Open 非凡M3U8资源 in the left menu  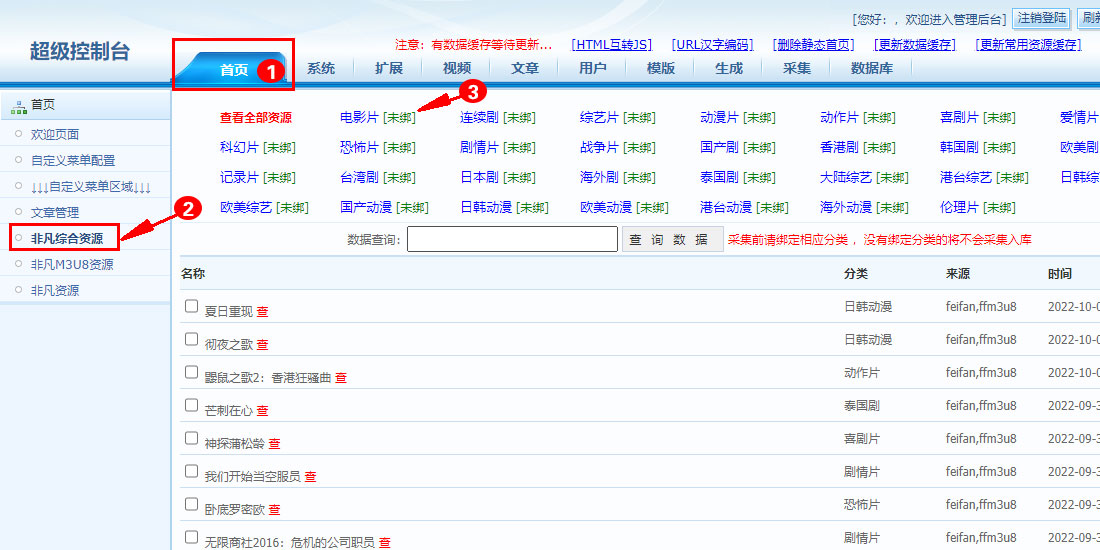(x=72, y=264)
